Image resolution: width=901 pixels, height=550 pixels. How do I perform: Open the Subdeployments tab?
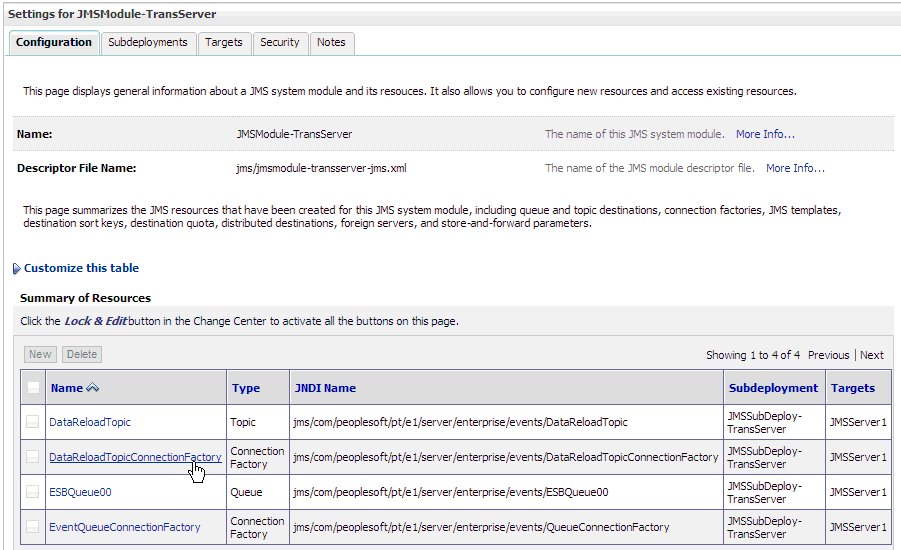pyautogui.click(x=148, y=43)
